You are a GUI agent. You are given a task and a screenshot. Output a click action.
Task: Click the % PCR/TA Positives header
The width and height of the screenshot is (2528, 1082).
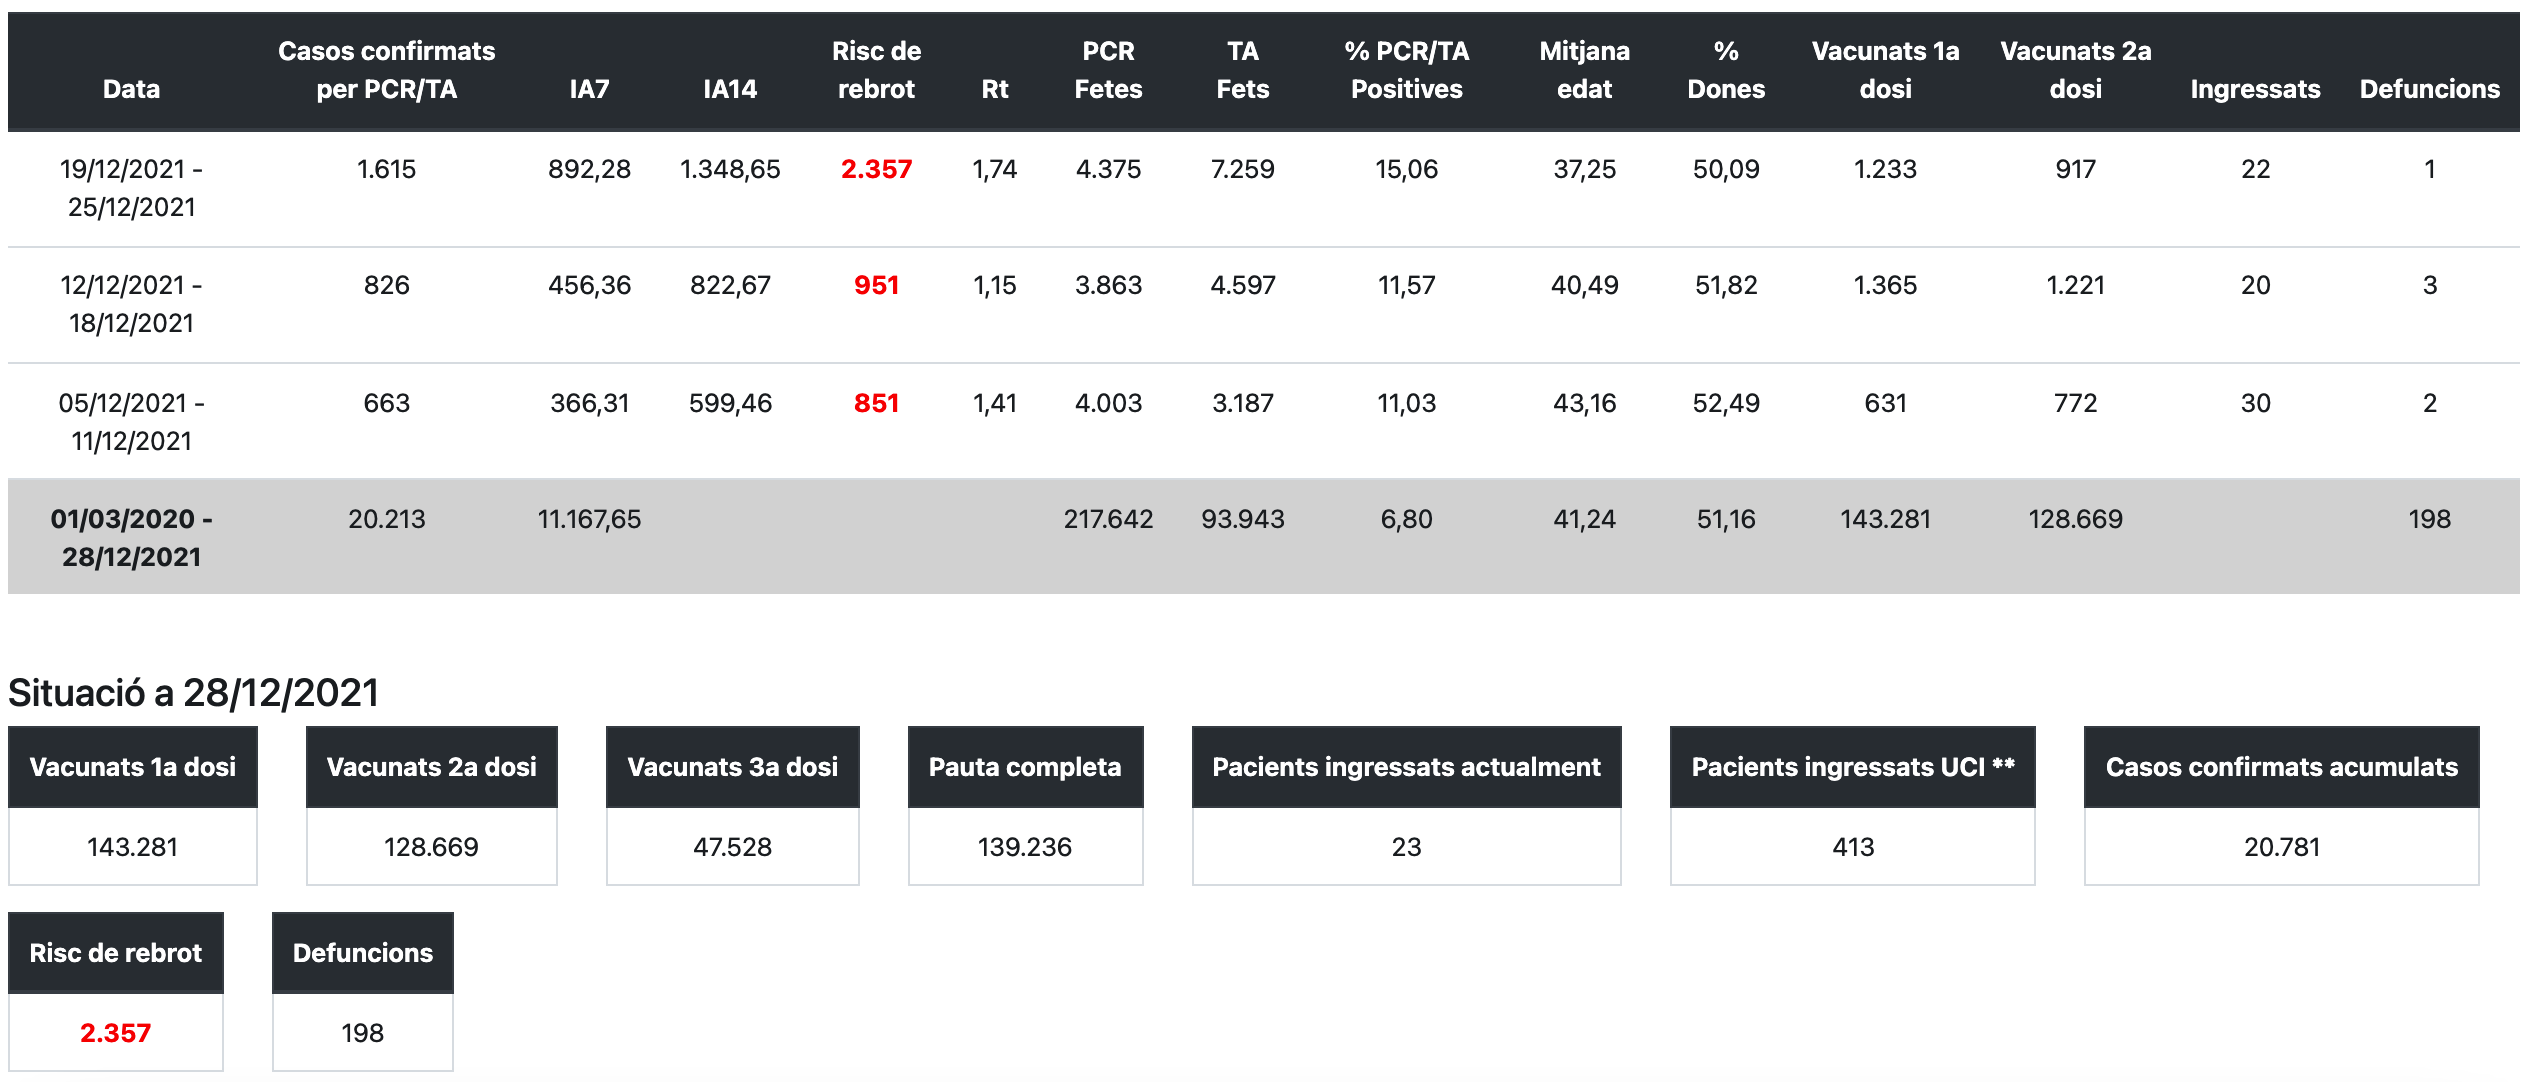pos(1406,70)
